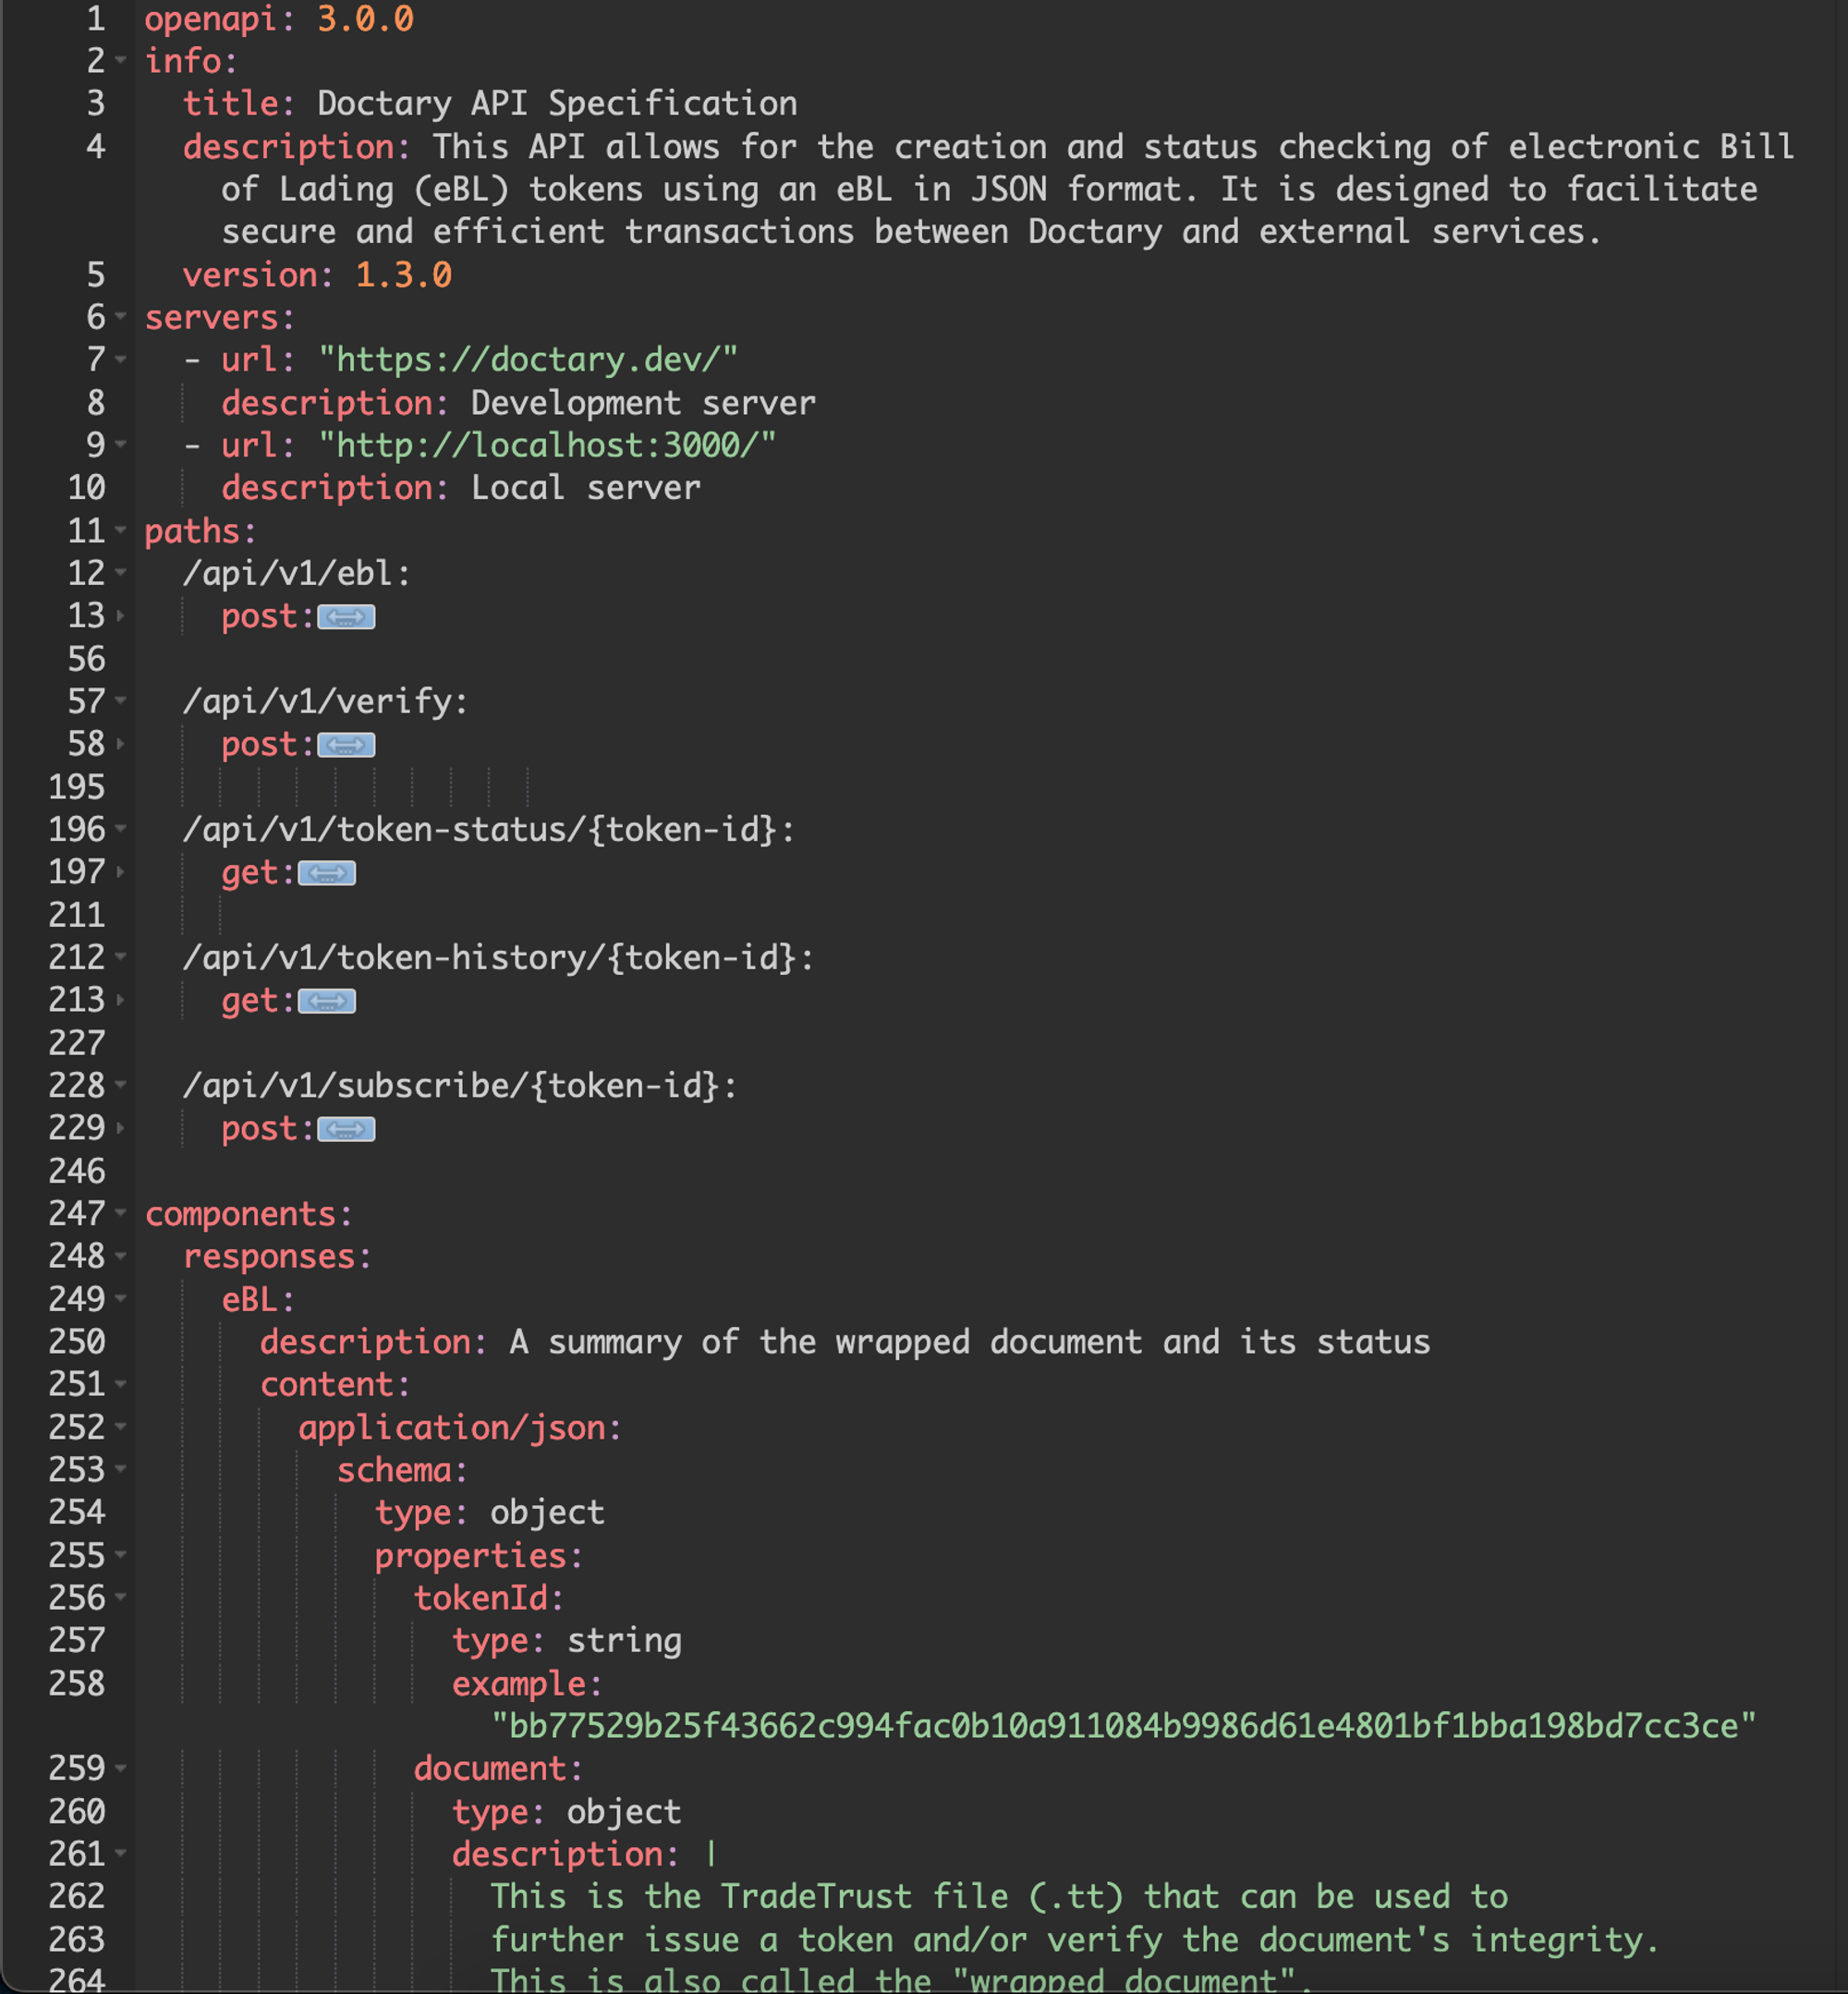Screen dimensions: 1848x1994
Task: Click 'Local server' description text
Action: (585, 488)
